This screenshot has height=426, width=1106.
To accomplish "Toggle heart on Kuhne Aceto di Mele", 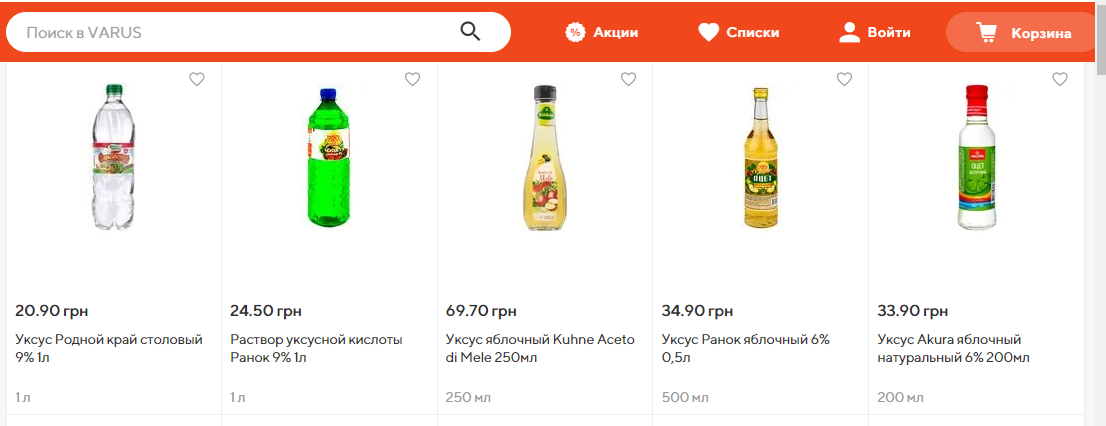I will click(628, 80).
